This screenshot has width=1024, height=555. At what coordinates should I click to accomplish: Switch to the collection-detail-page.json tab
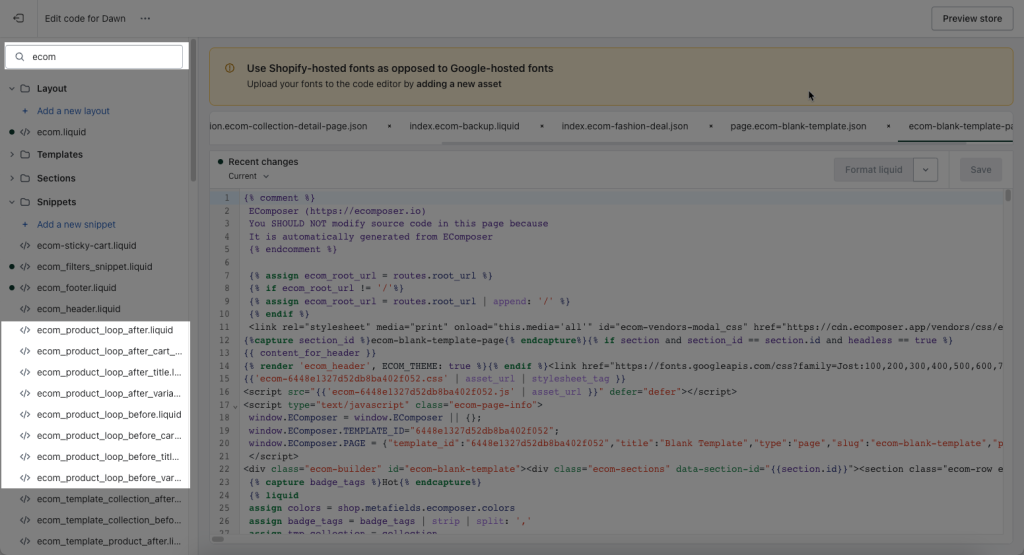click(288, 126)
